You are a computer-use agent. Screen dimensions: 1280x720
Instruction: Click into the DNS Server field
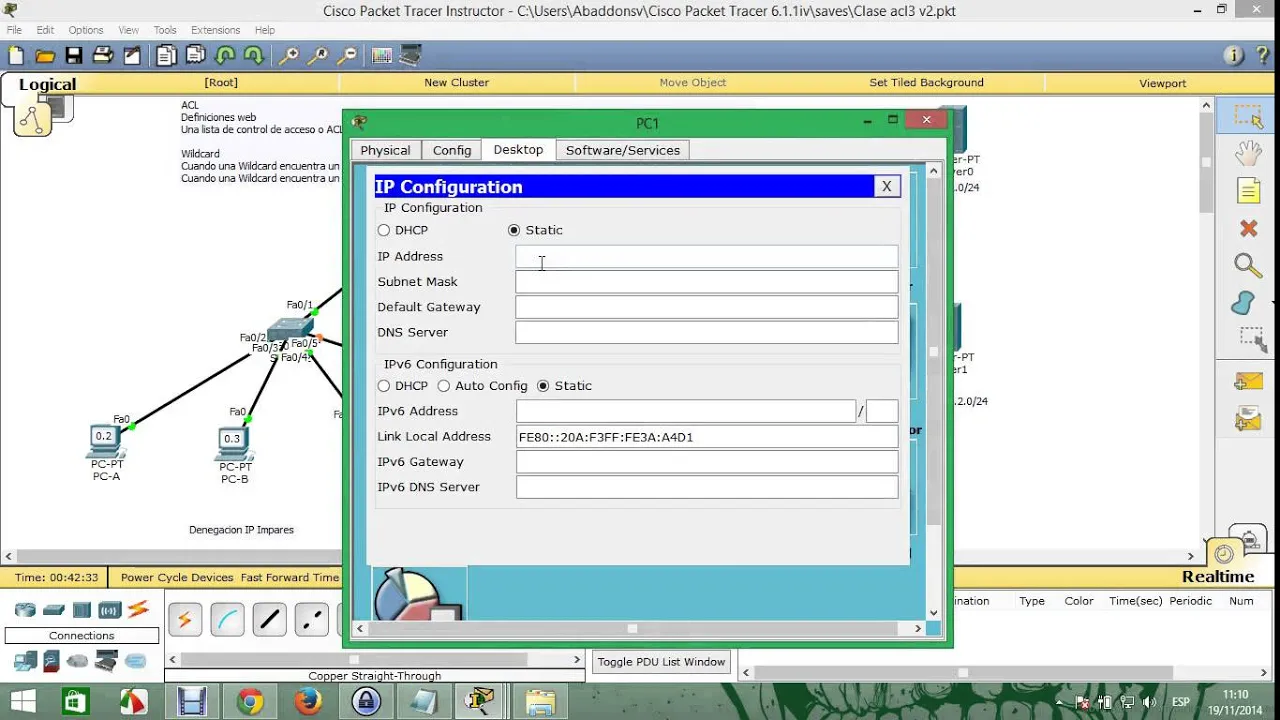click(706, 332)
